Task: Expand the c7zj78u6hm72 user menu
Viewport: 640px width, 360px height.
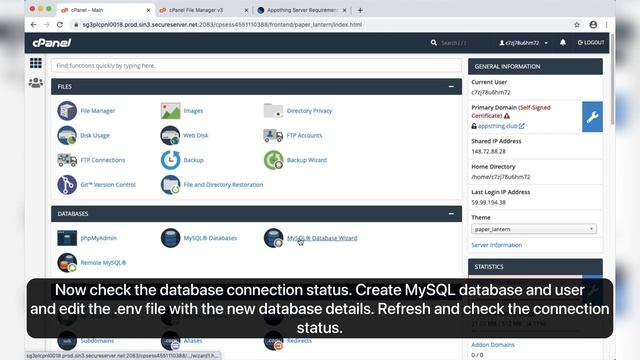Action: pyautogui.click(x=523, y=42)
